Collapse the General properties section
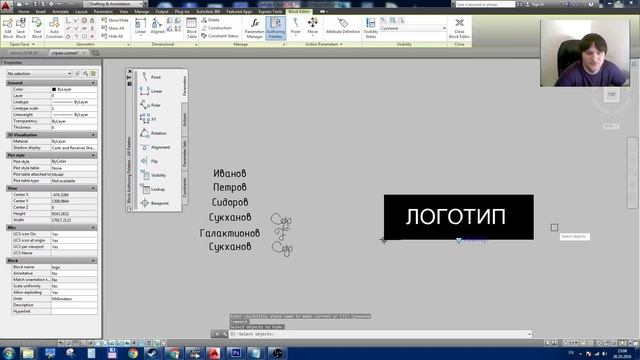Viewport: 640px width, 360px height. [93, 83]
